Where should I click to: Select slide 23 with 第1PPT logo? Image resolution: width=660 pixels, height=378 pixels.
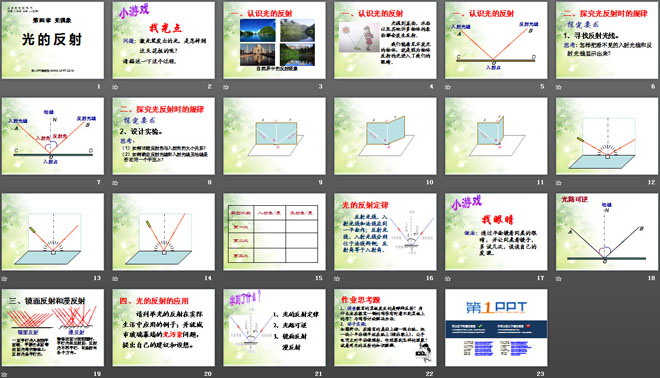(496, 327)
